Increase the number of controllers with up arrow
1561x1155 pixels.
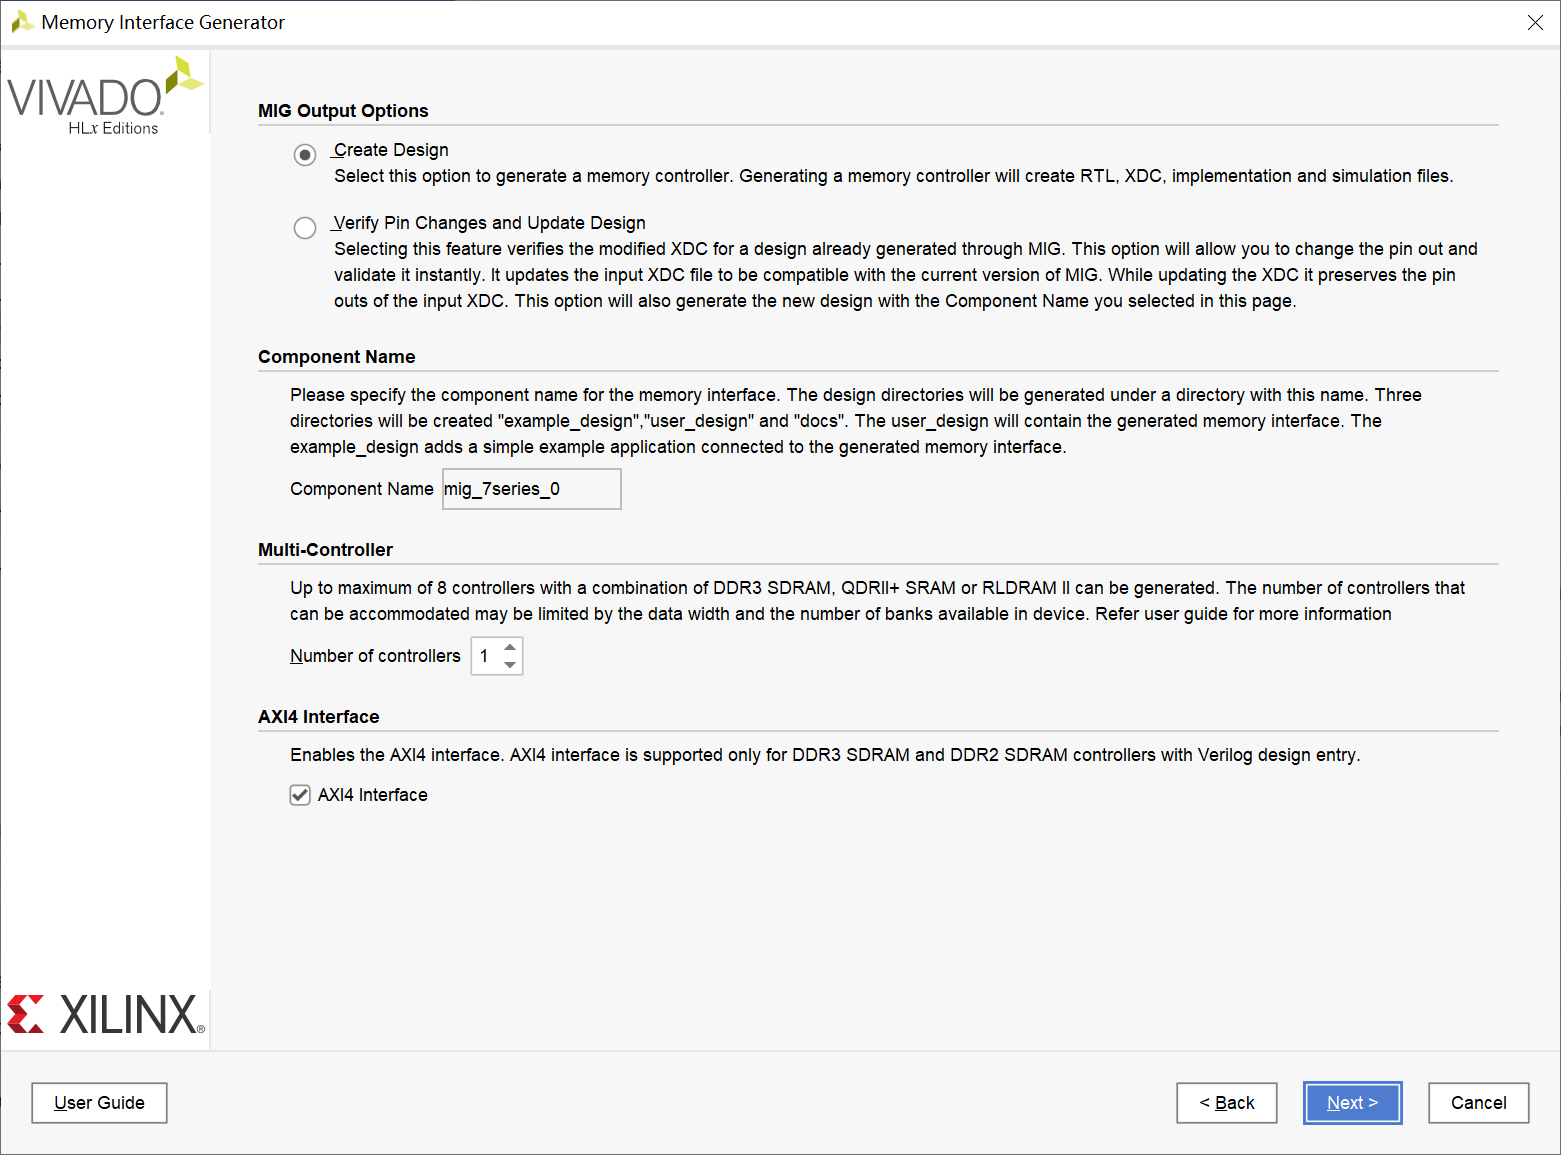(x=510, y=647)
